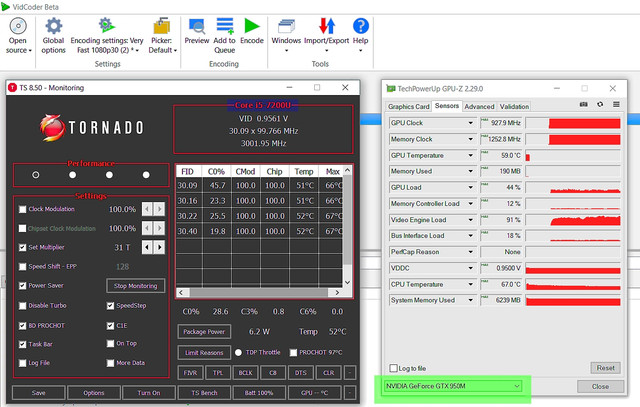Image resolution: width=640 pixels, height=407 pixels.
Task: Open the Picker Default menu
Action: [162, 36]
